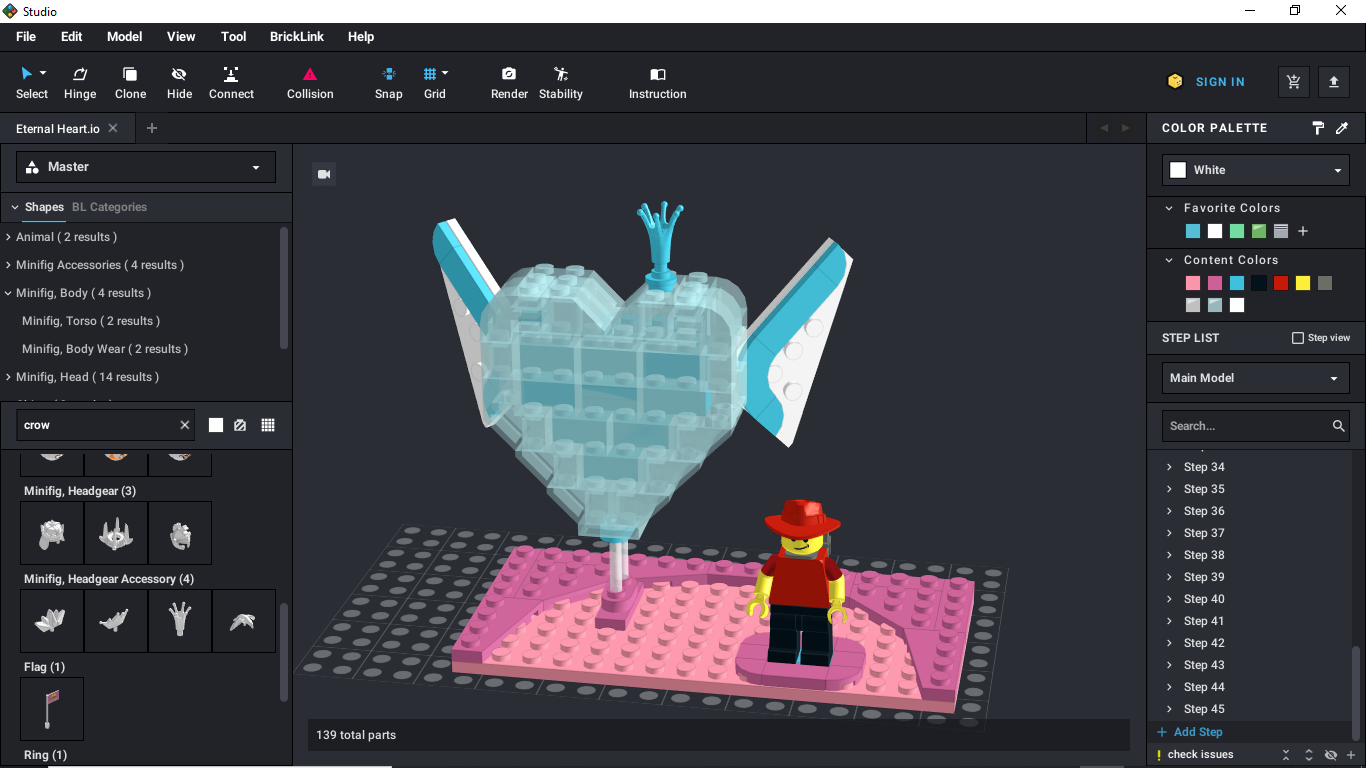Toggle Snap in the toolbar

pyautogui.click(x=389, y=82)
